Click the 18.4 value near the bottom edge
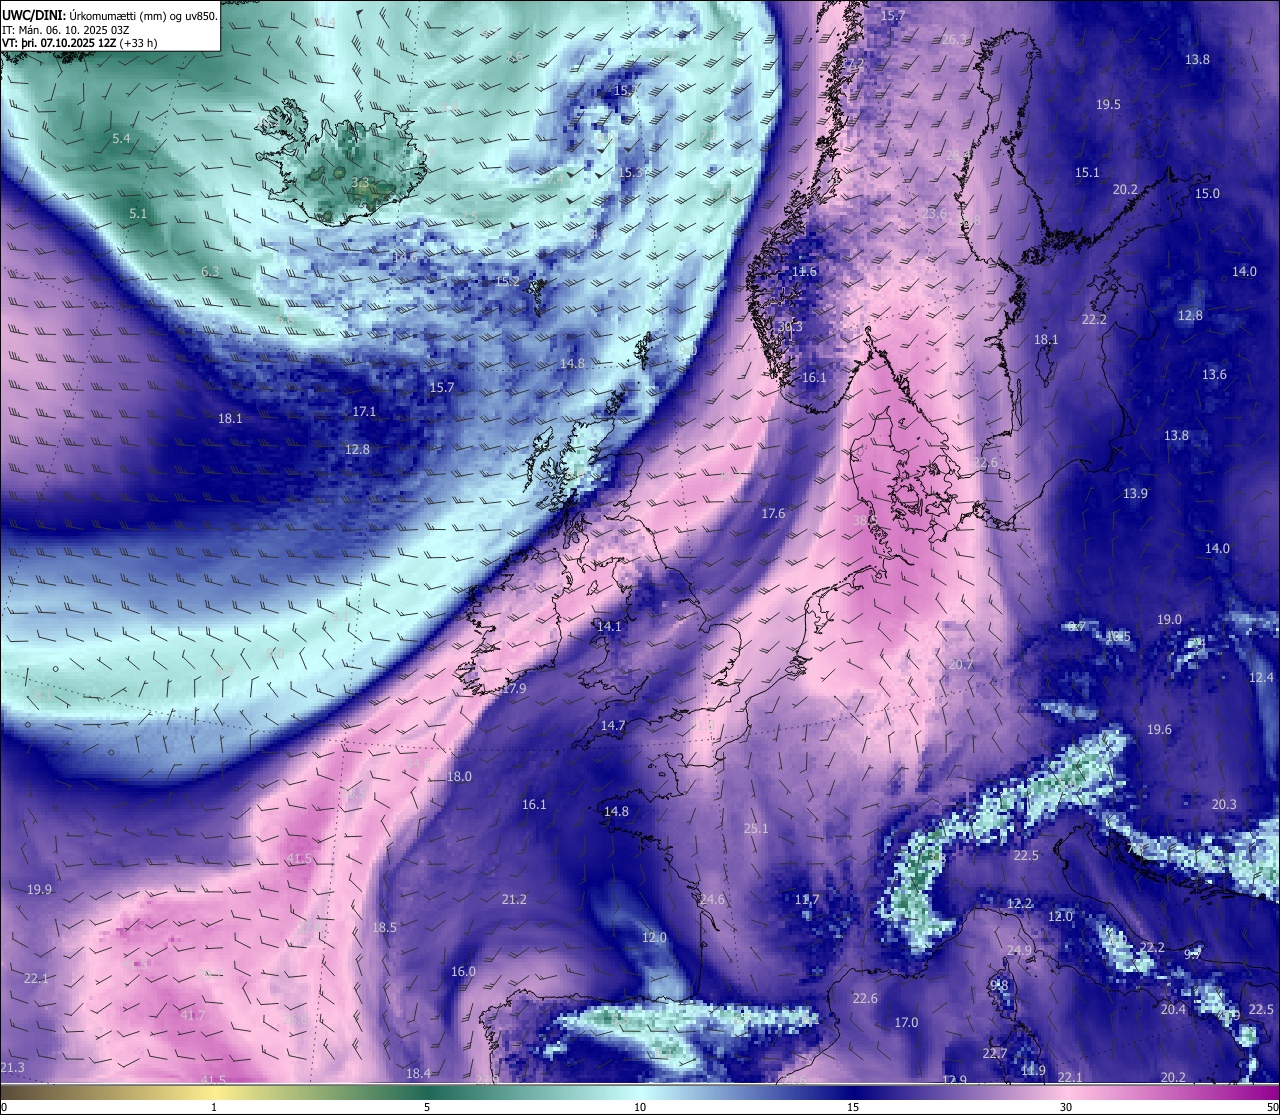This screenshot has width=1280, height=1115. pos(418,1073)
